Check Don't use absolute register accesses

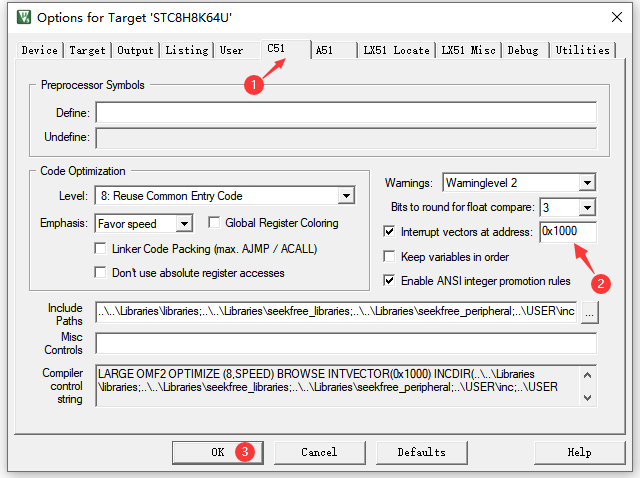coord(101,272)
